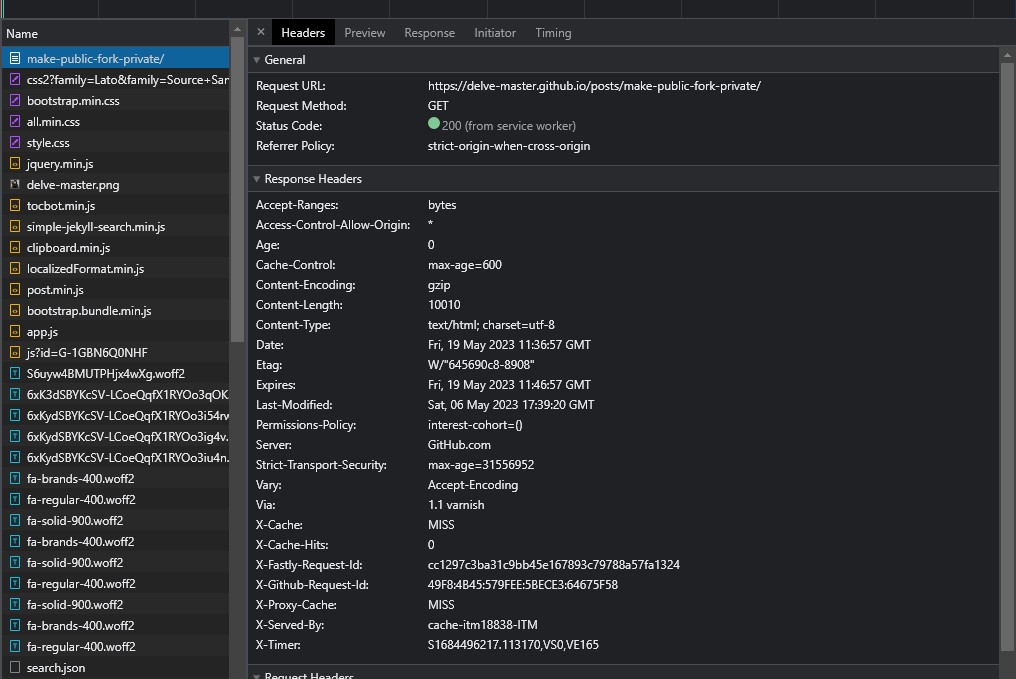1016x679 pixels.
Task: Select the script icon next to clipboard.min.js
Action: (x=15, y=247)
